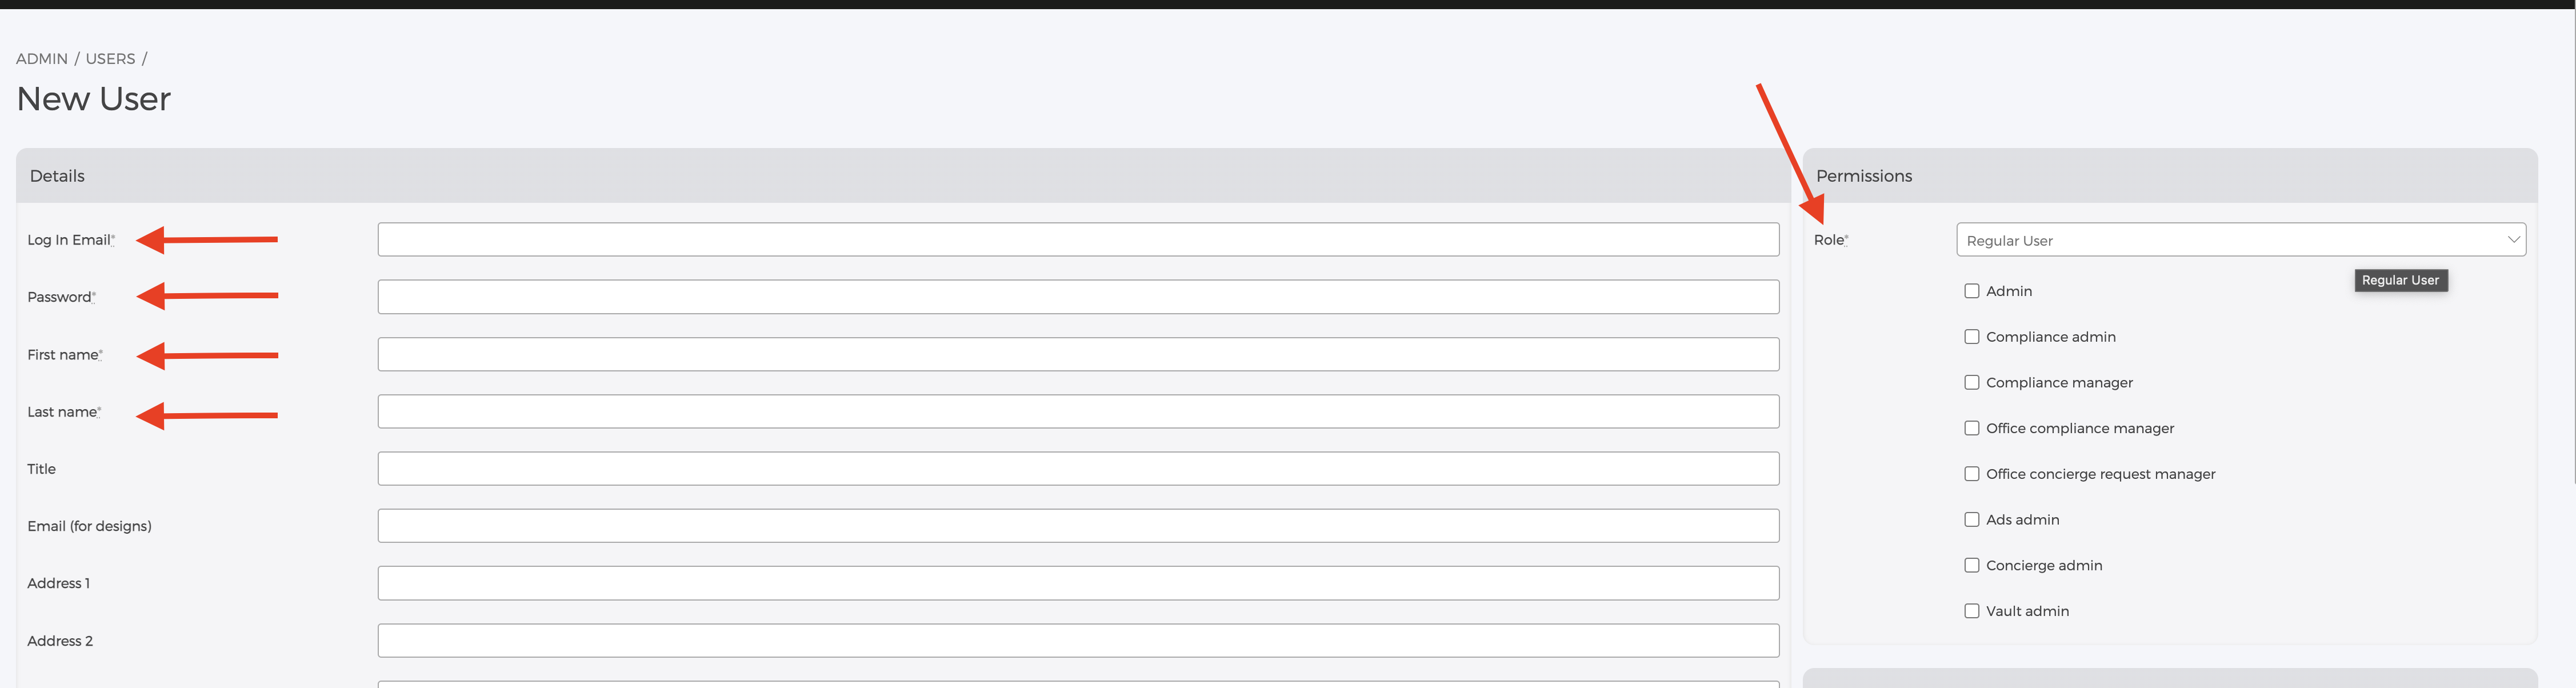Click the Last name text field
Viewport: 2576px width, 688px height.
coord(1078,412)
